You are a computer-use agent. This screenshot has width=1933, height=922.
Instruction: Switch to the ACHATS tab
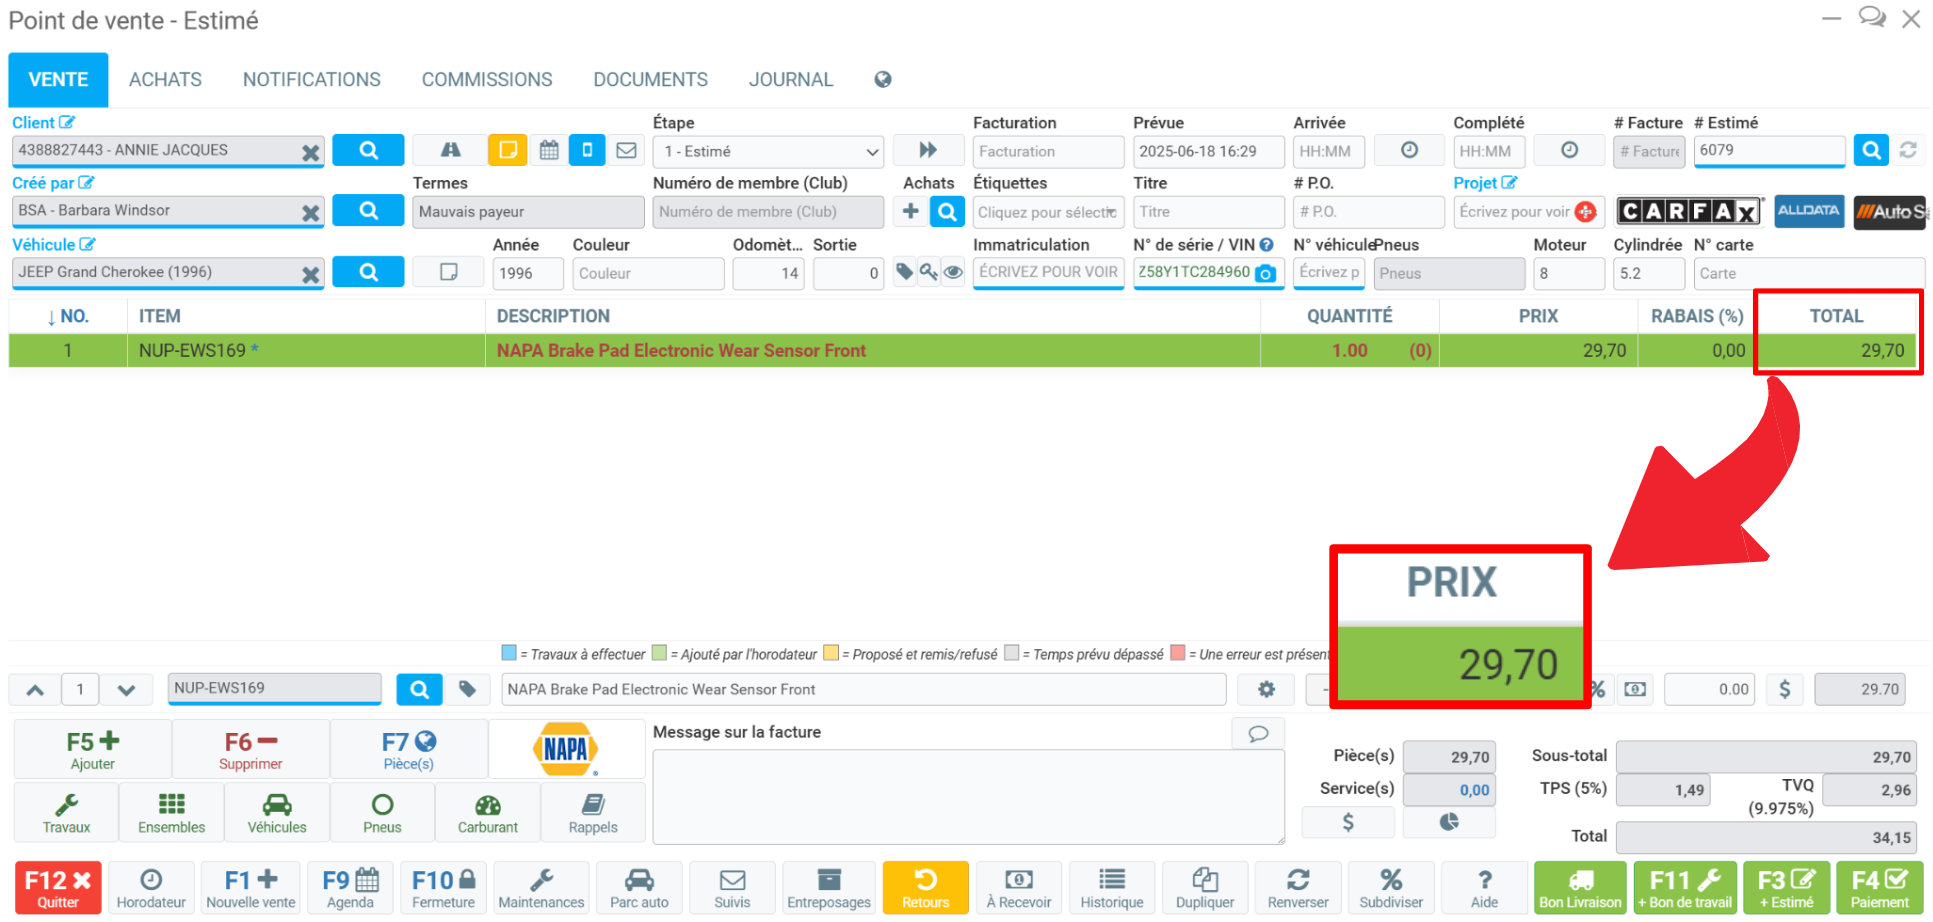tap(165, 80)
